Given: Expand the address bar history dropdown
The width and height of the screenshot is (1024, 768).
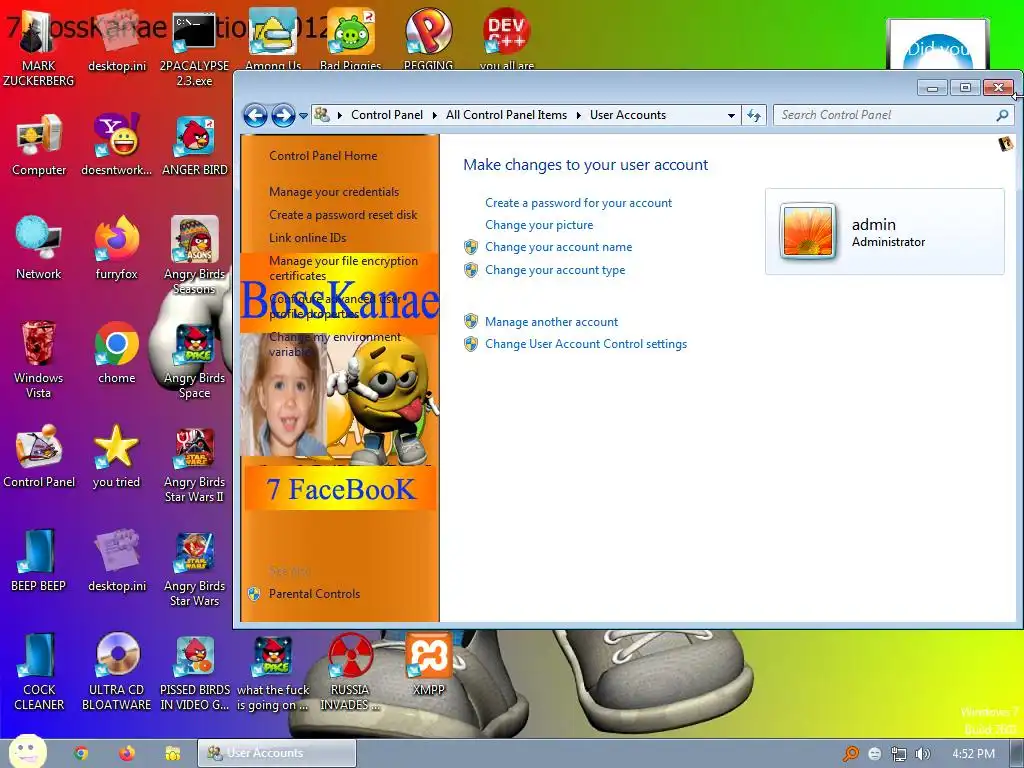Looking at the screenshot, I should [731, 116].
